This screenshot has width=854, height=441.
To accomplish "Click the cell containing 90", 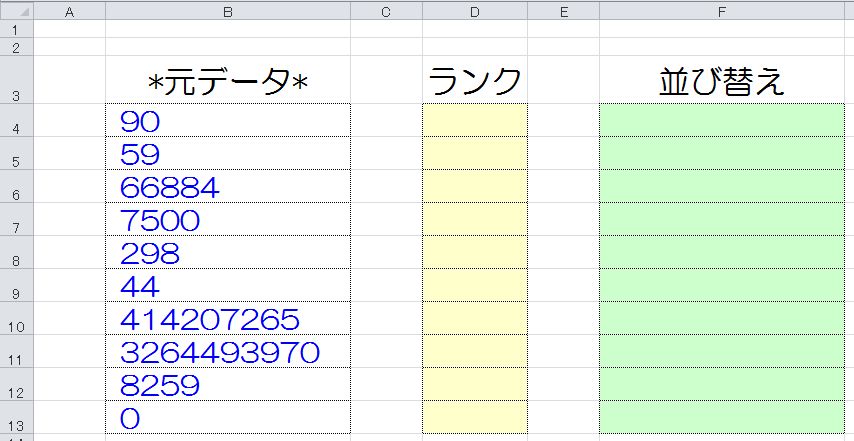I will click(x=228, y=120).
